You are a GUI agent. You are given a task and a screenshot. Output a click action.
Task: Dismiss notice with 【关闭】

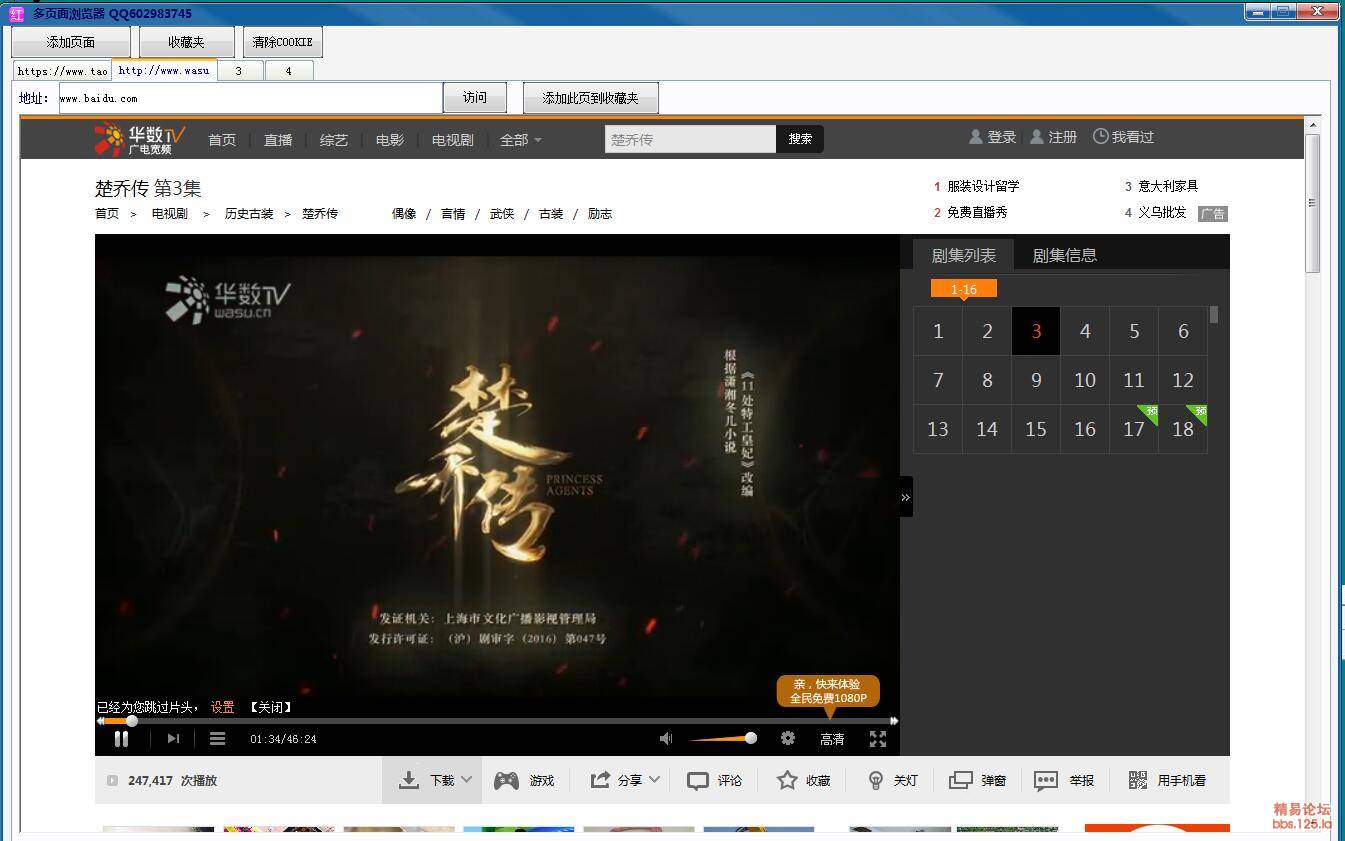270,707
